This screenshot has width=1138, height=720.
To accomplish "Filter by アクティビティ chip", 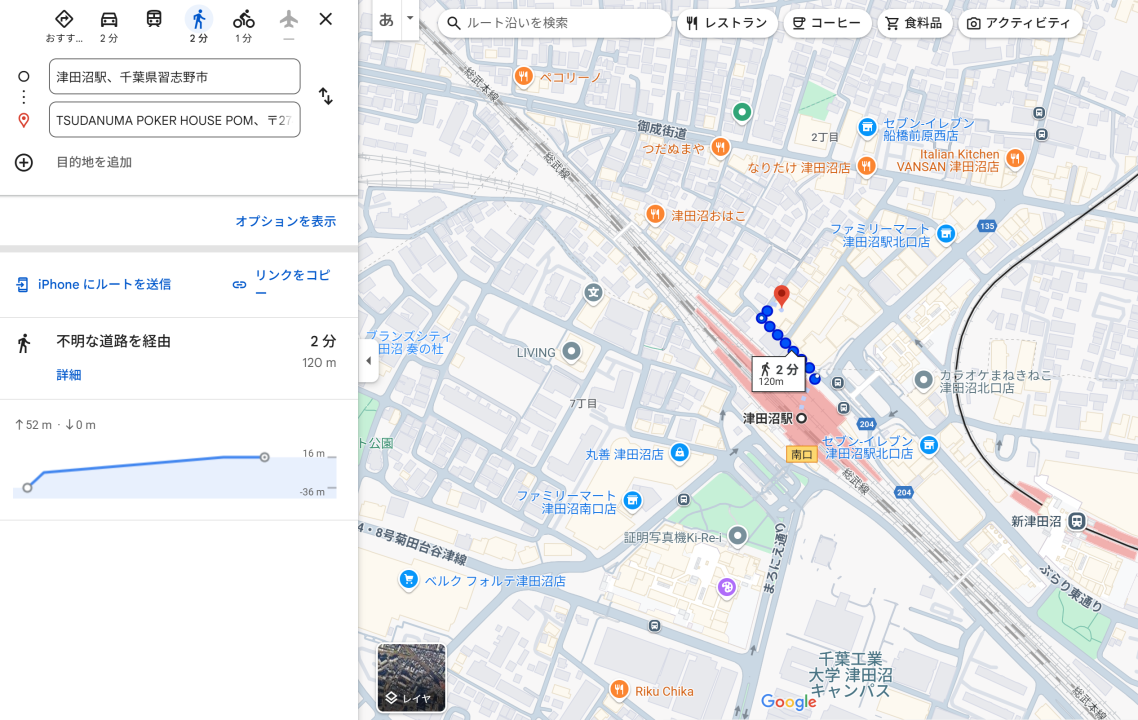I will 1020,23.
